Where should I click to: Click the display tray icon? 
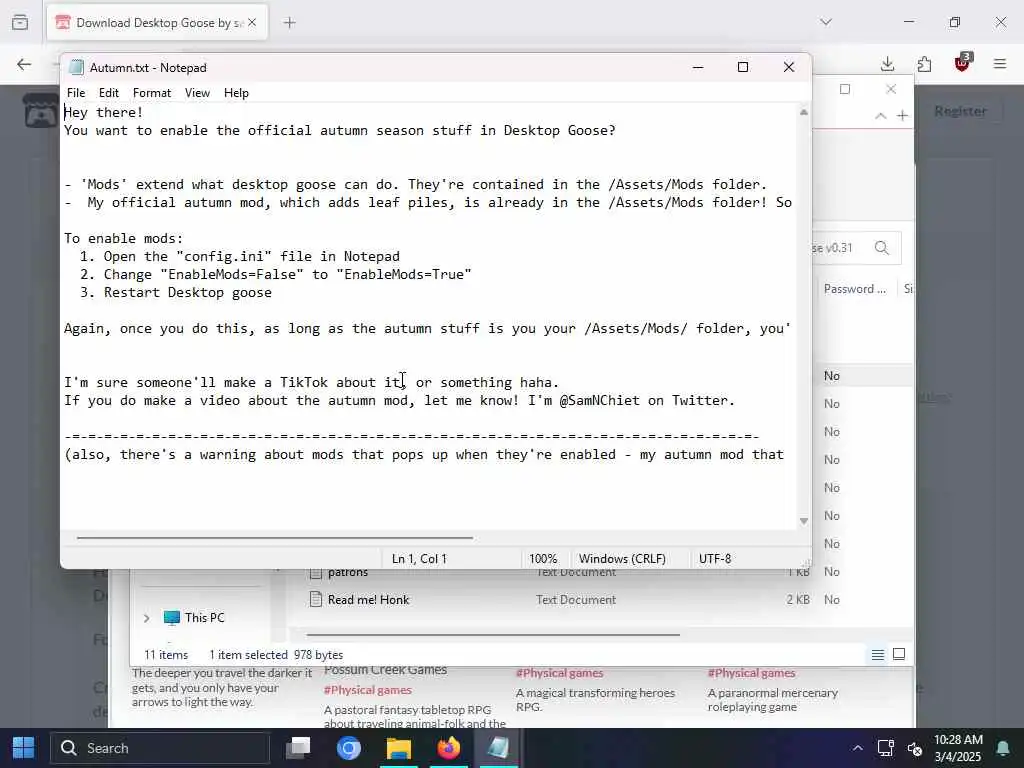tap(886, 748)
